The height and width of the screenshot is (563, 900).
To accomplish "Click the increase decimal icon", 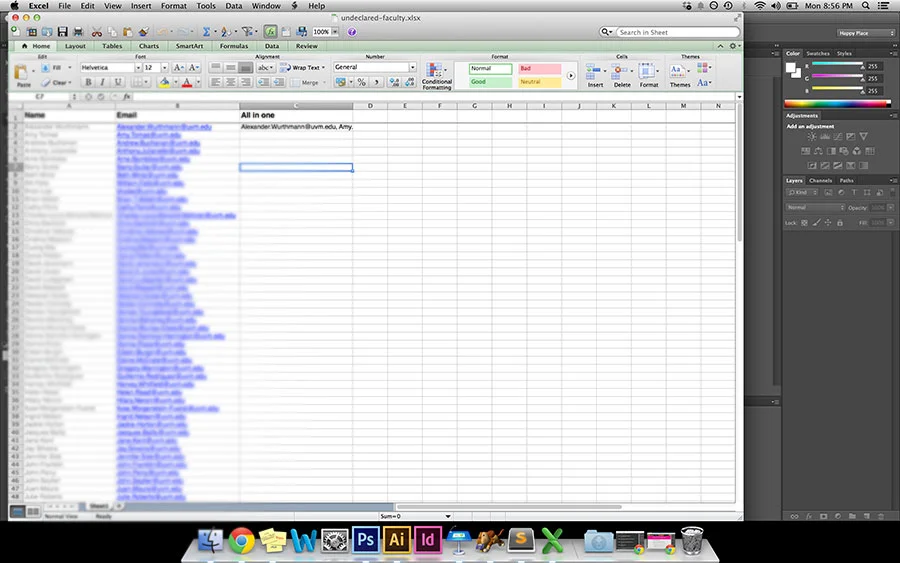I will point(394,82).
